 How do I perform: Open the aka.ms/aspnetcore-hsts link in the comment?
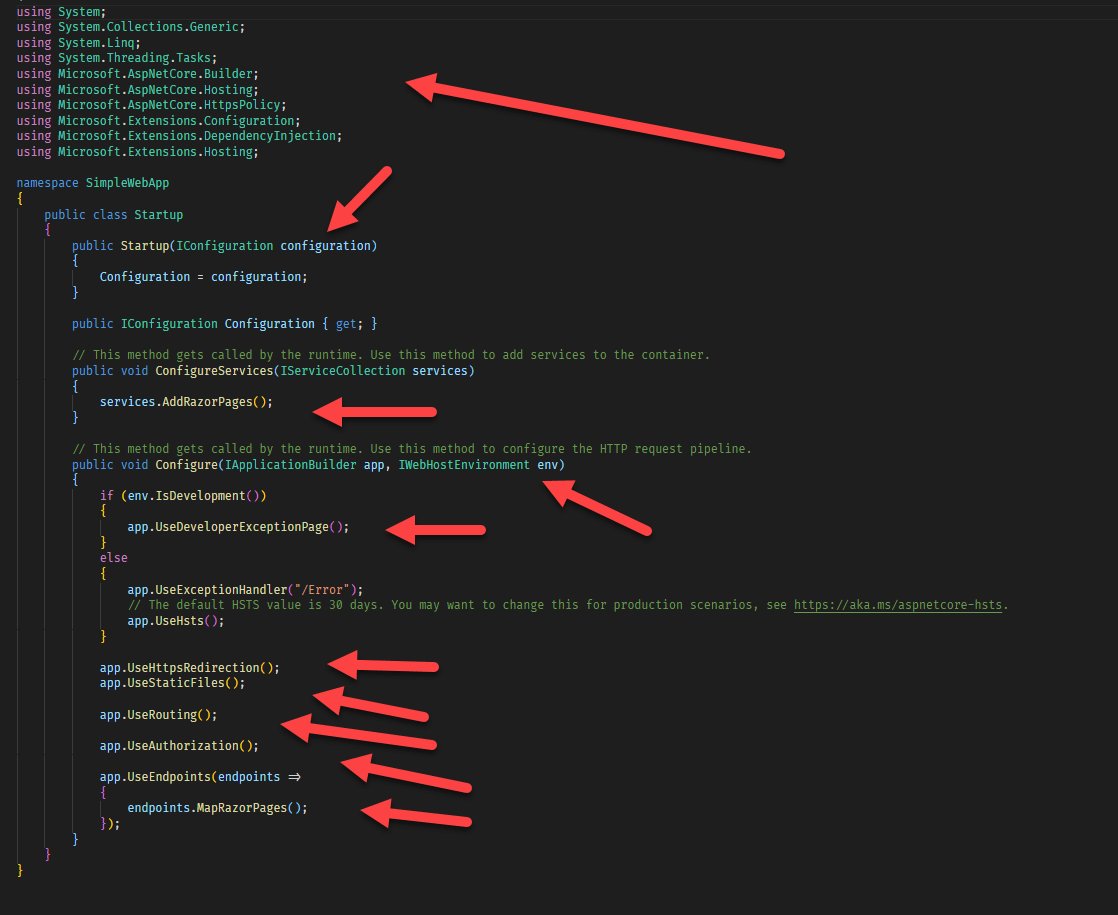click(897, 605)
